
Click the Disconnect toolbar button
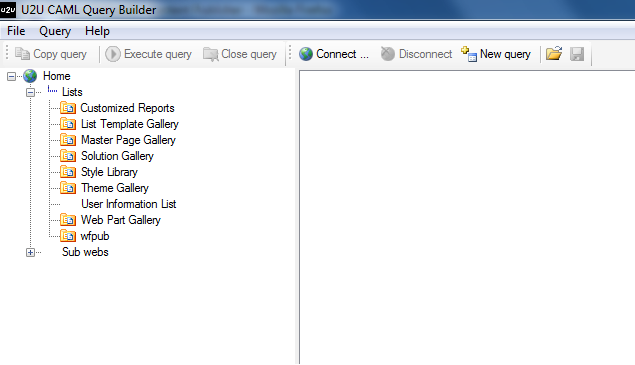tap(416, 54)
